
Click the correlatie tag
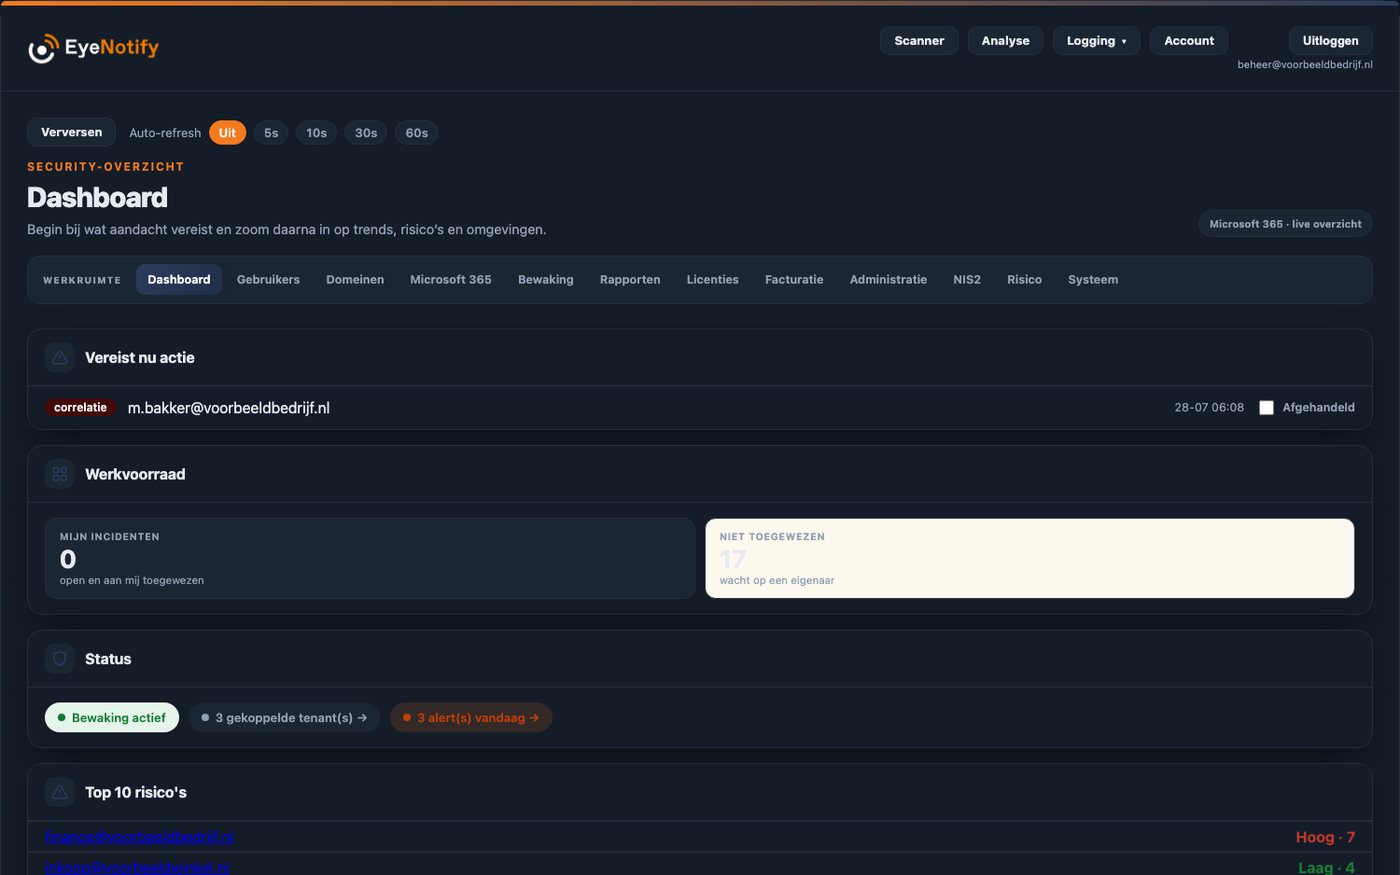coord(80,408)
